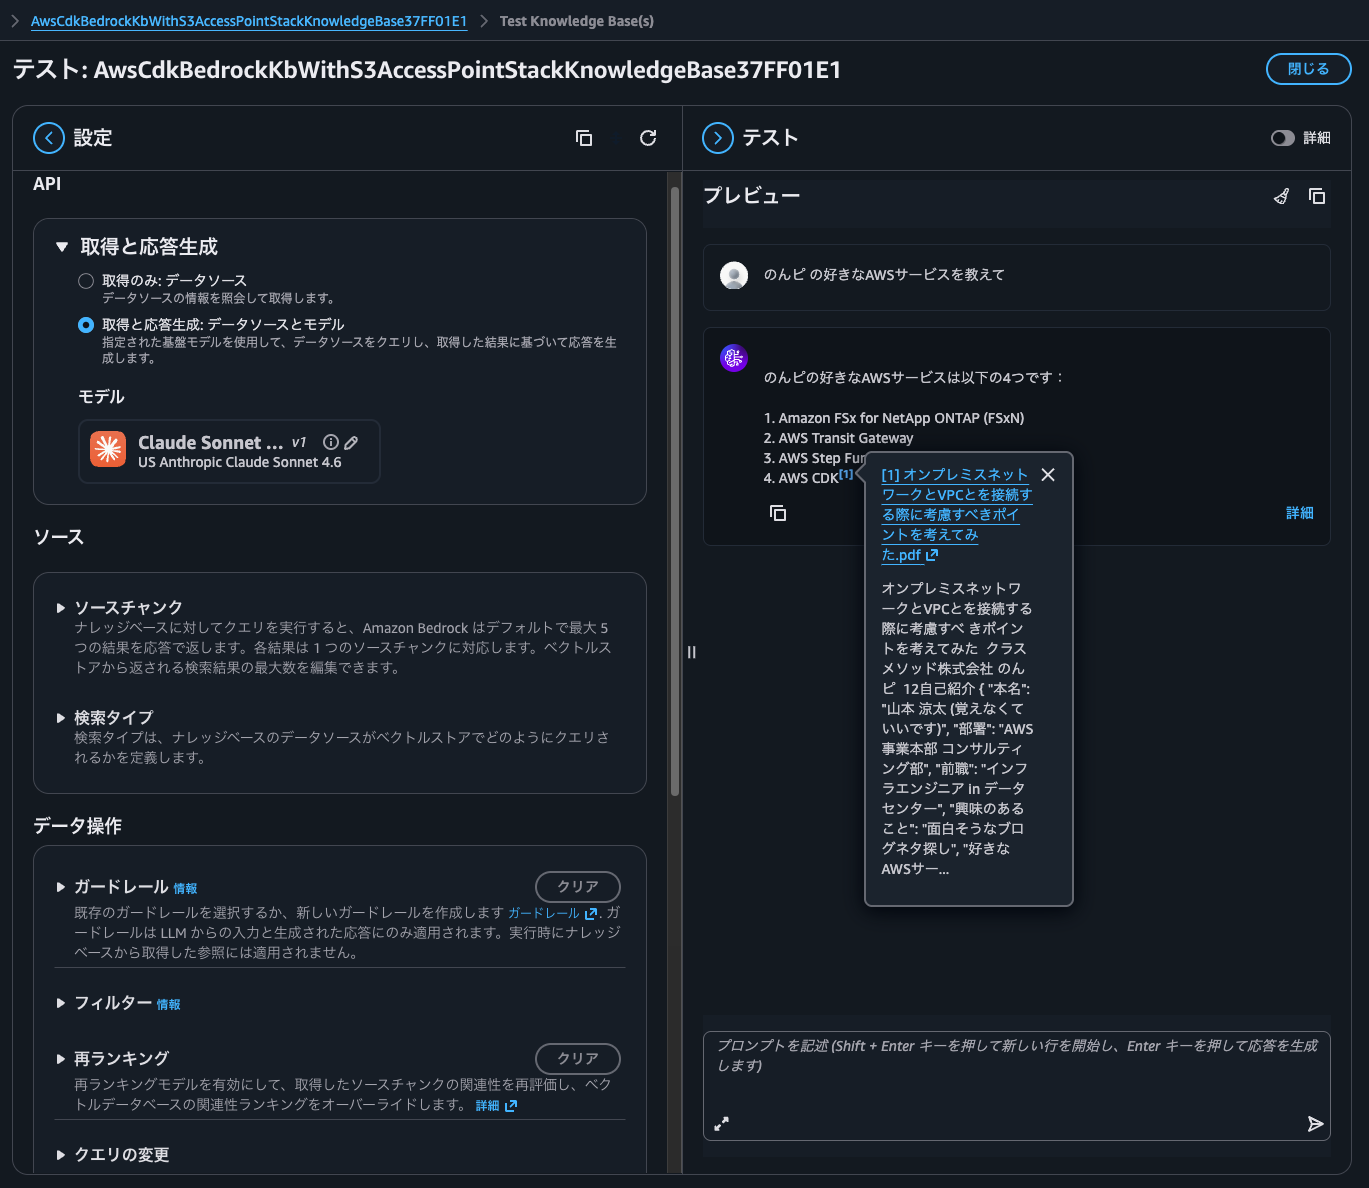Close the test page with 閉じる button
This screenshot has width=1369, height=1188.
point(1308,69)
